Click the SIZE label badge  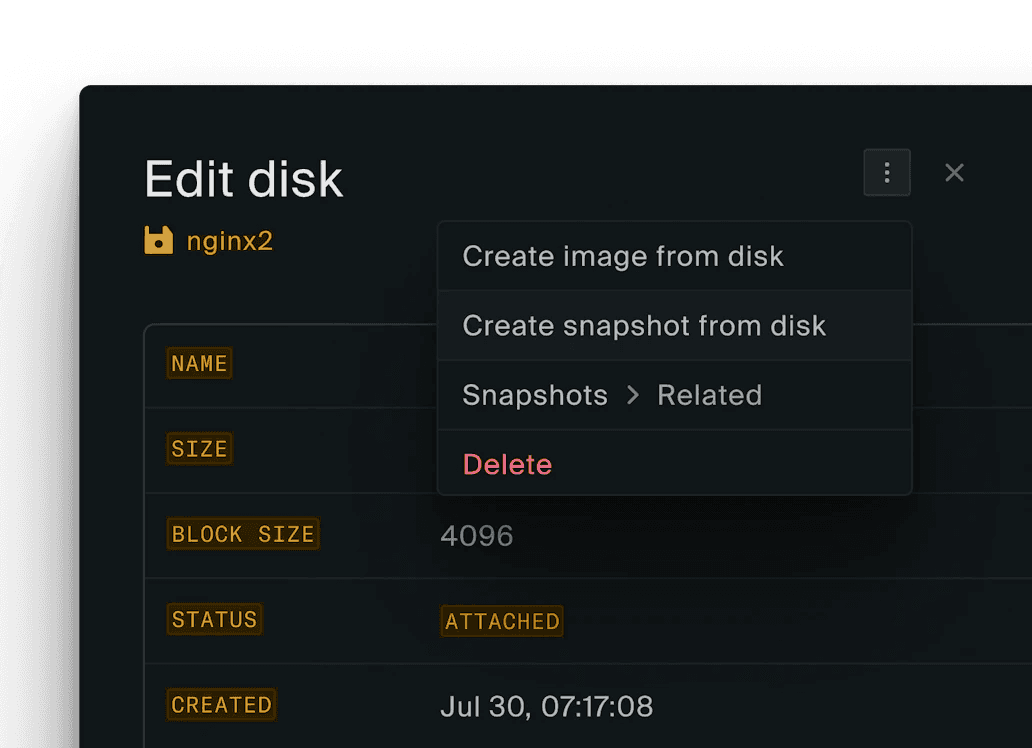199,448
